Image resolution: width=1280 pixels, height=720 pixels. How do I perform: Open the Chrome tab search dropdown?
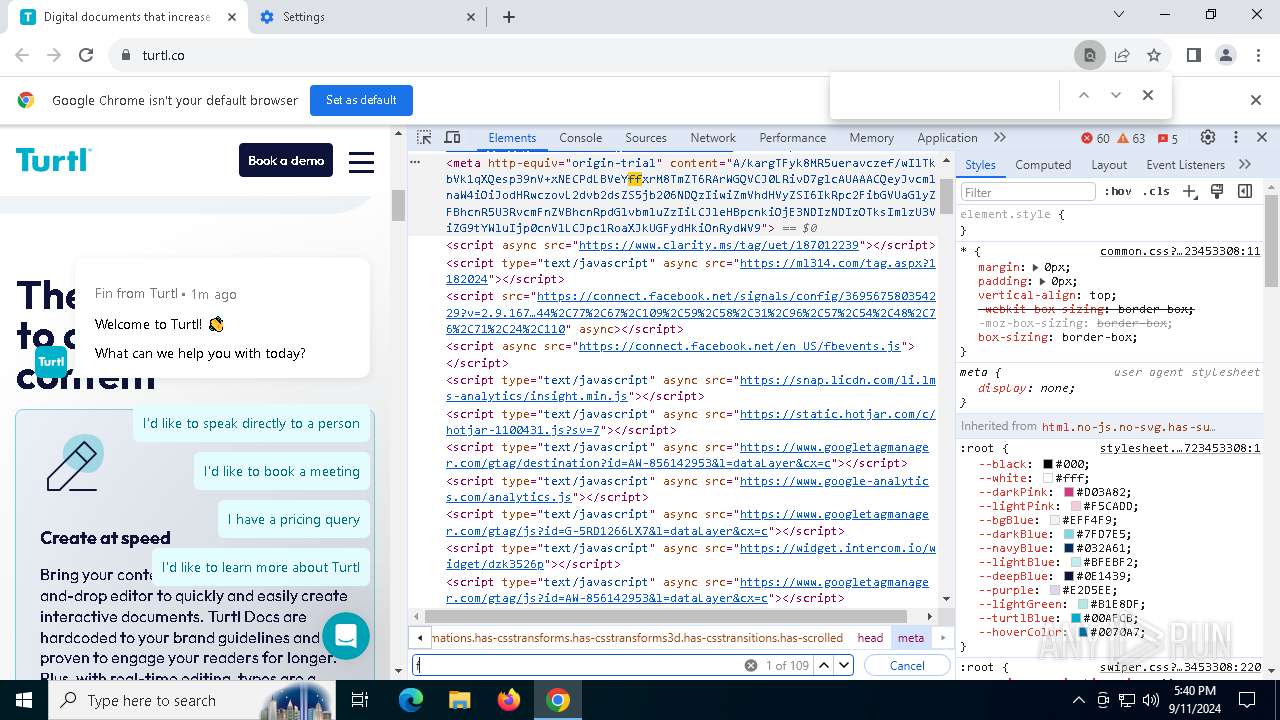point(1119,15)
